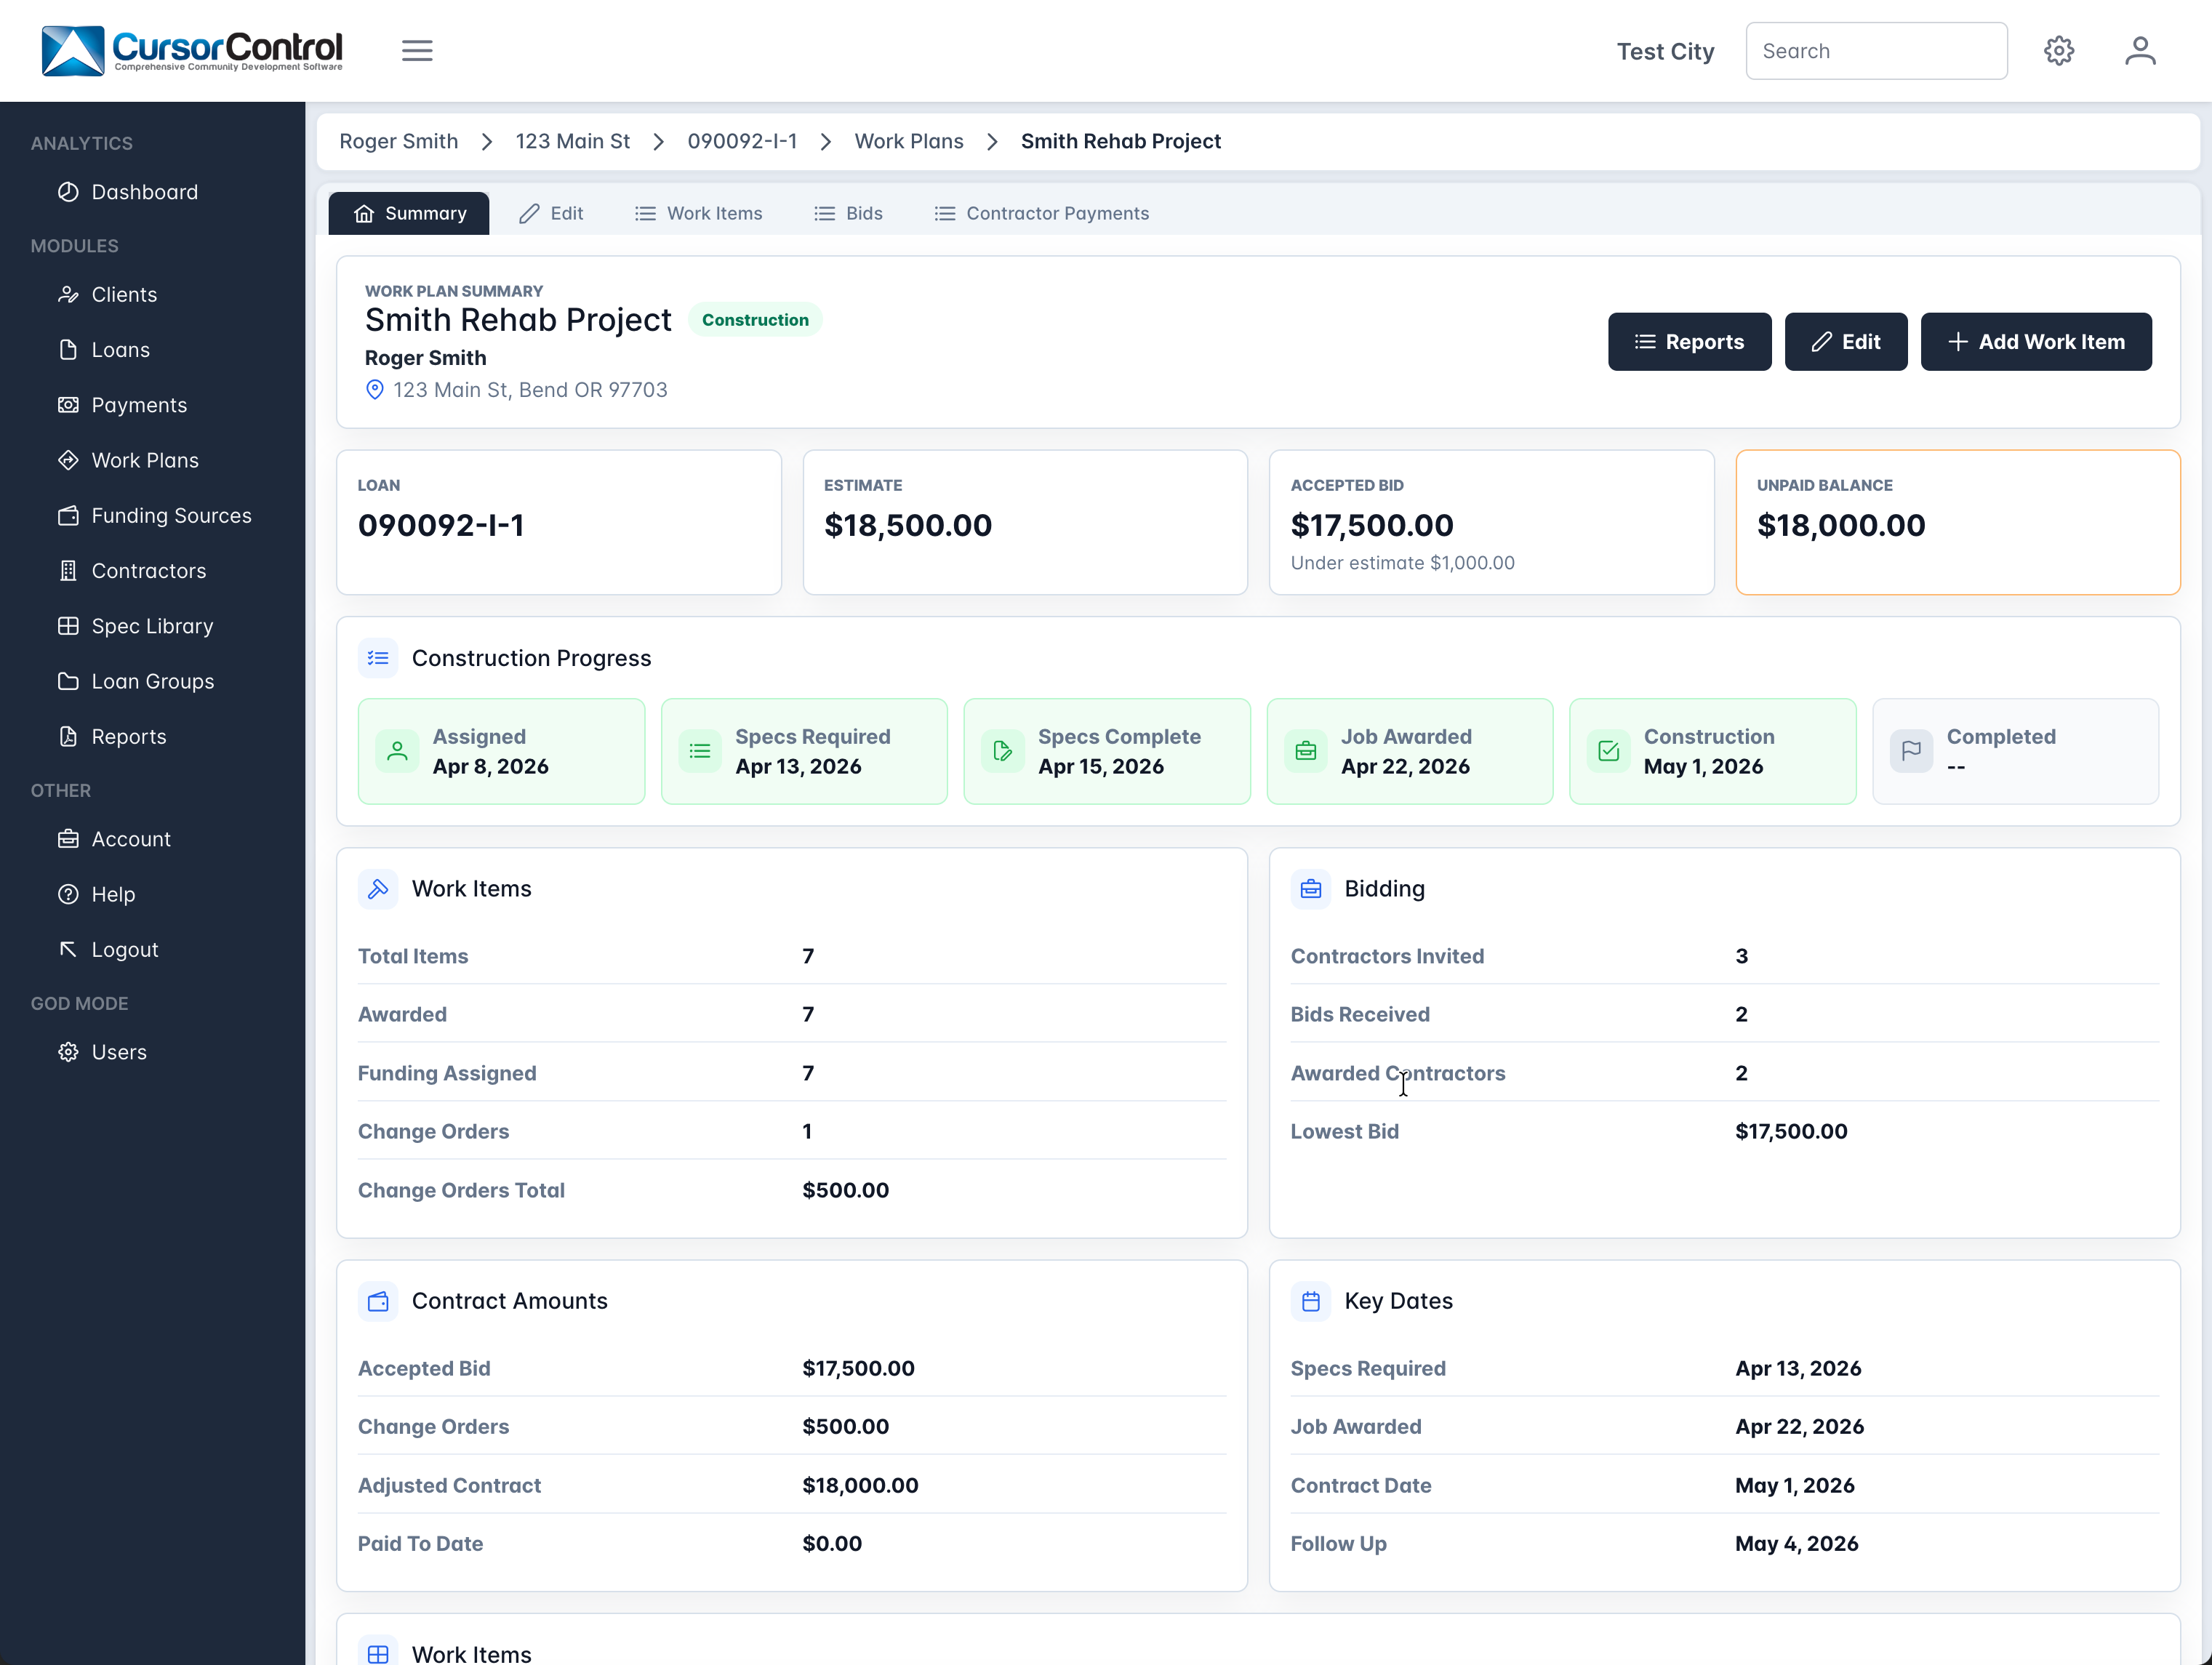The width and height of the screenshot is (2212, 1665).
Task: Click the Completed stage flag icon
Action: (1911, 751)
